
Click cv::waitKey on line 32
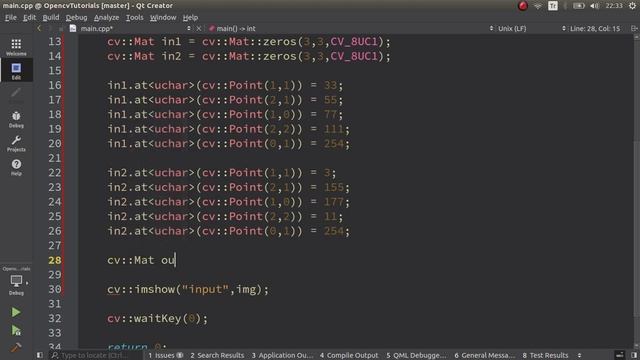(144, 318)
